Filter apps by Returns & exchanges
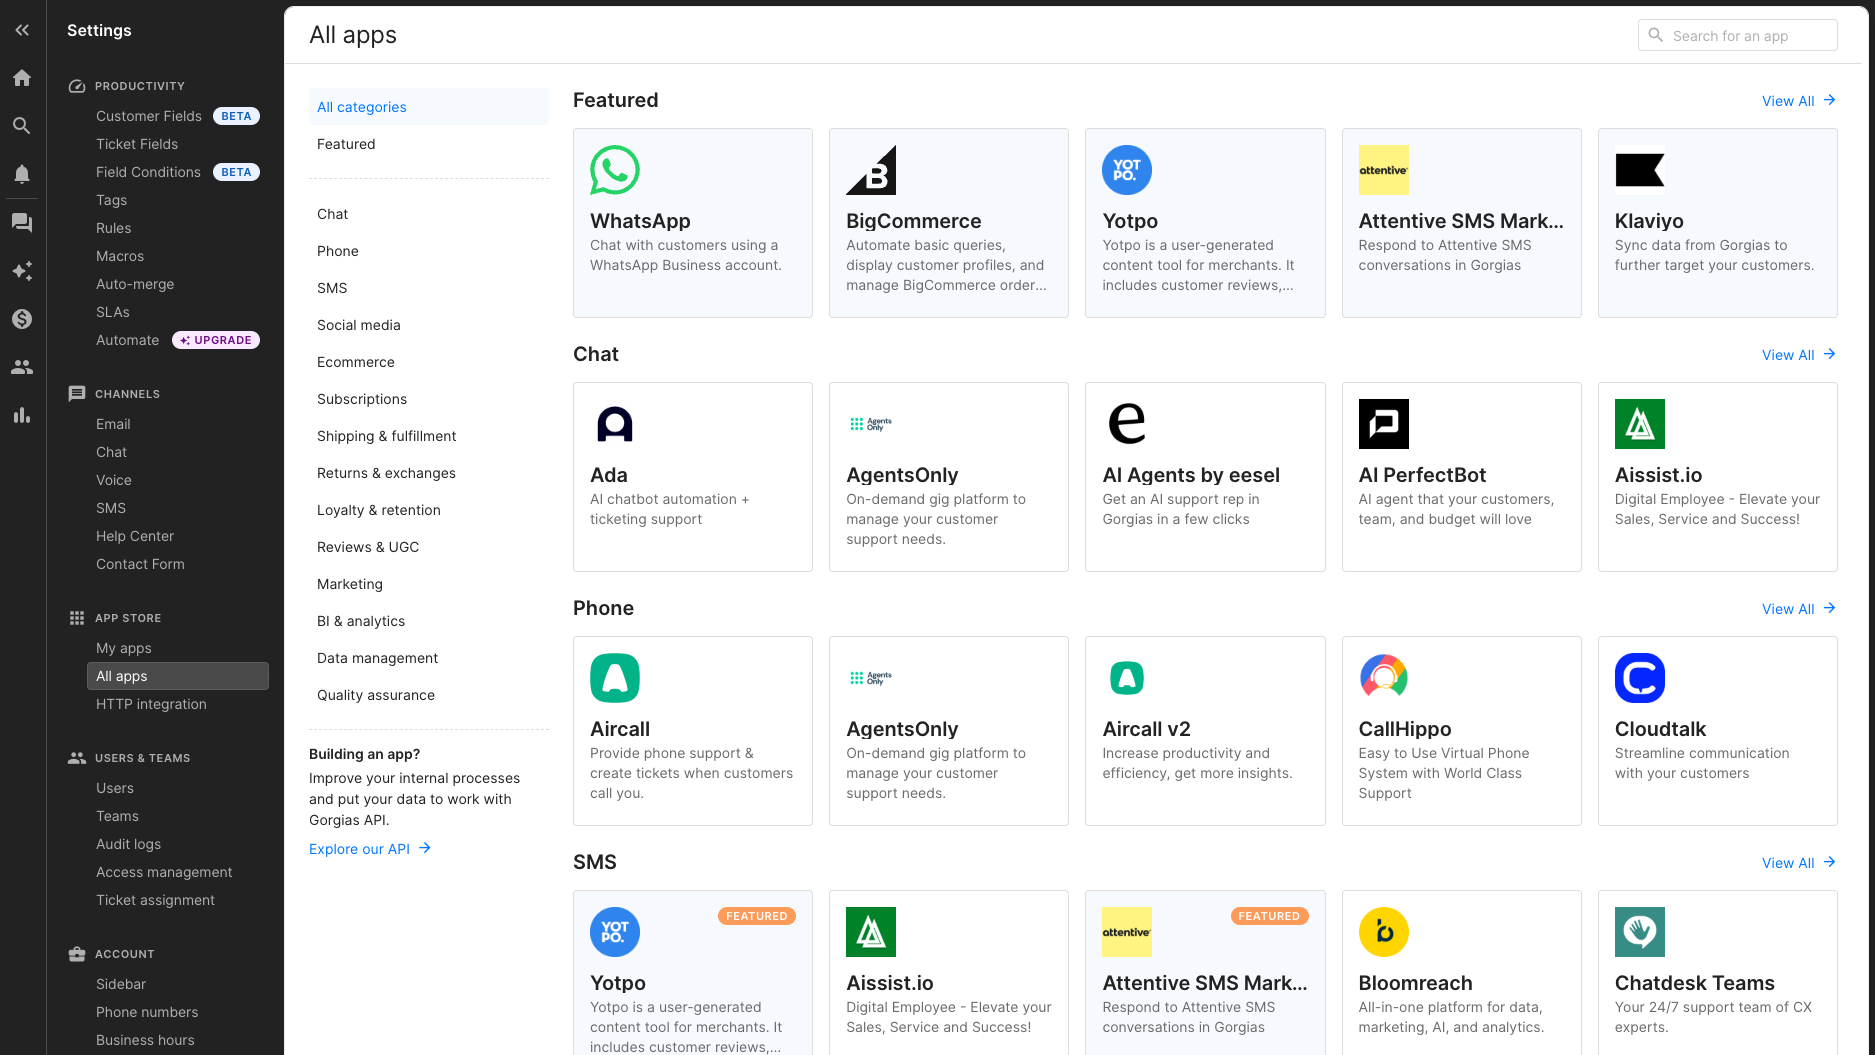 429,473
